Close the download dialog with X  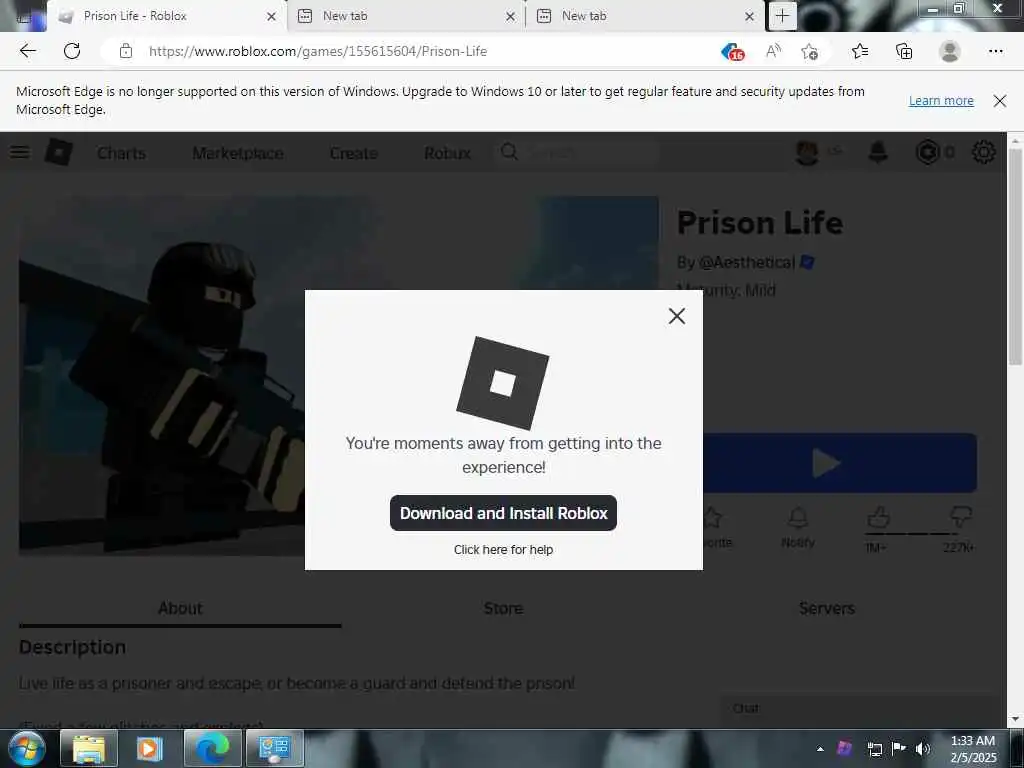(x=677, y=316)
